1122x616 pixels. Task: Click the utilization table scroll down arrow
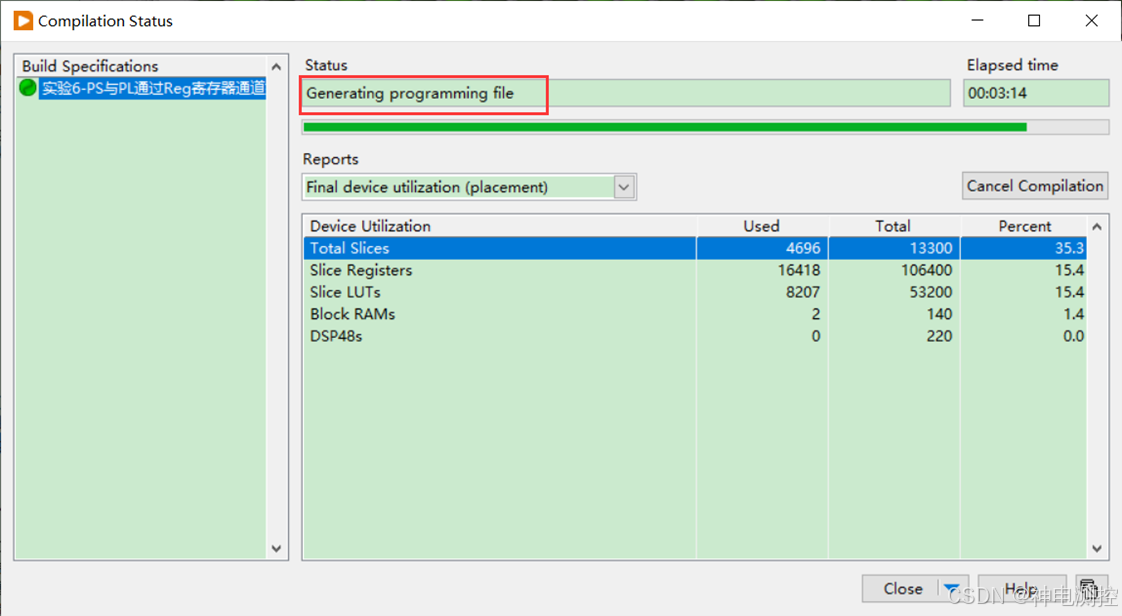[1097, 549]
